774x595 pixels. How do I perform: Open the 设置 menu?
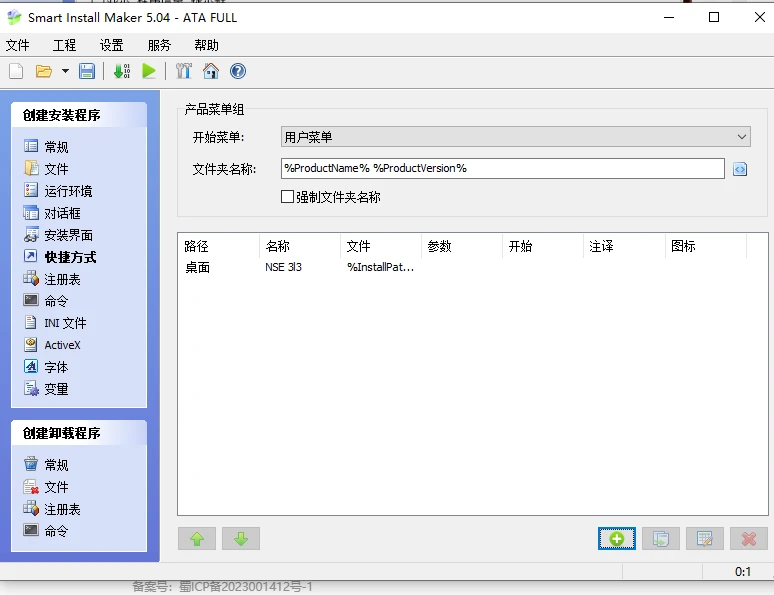pyautogui.click(x=111, y=45)
